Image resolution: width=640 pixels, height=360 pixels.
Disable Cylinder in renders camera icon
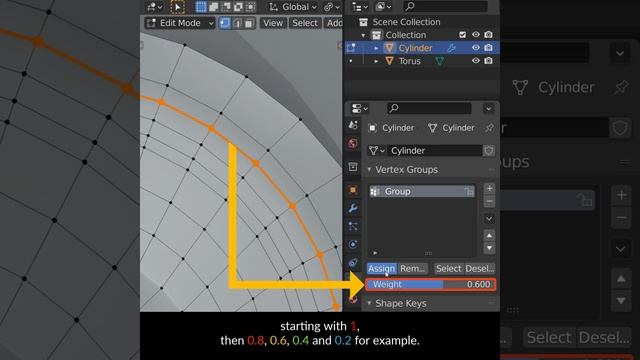click(x=489, y=48)
